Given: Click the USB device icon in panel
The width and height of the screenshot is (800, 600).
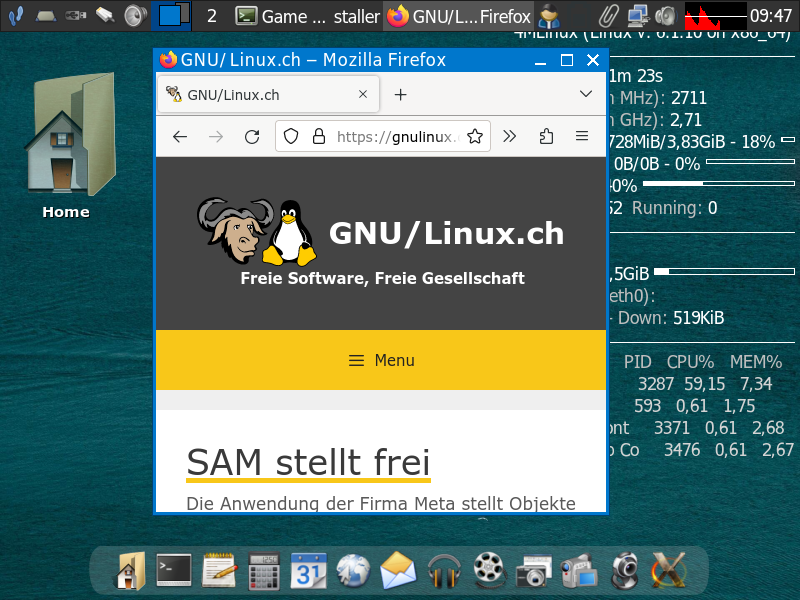Looking at the screenshot, I should (x=76, y=16).
